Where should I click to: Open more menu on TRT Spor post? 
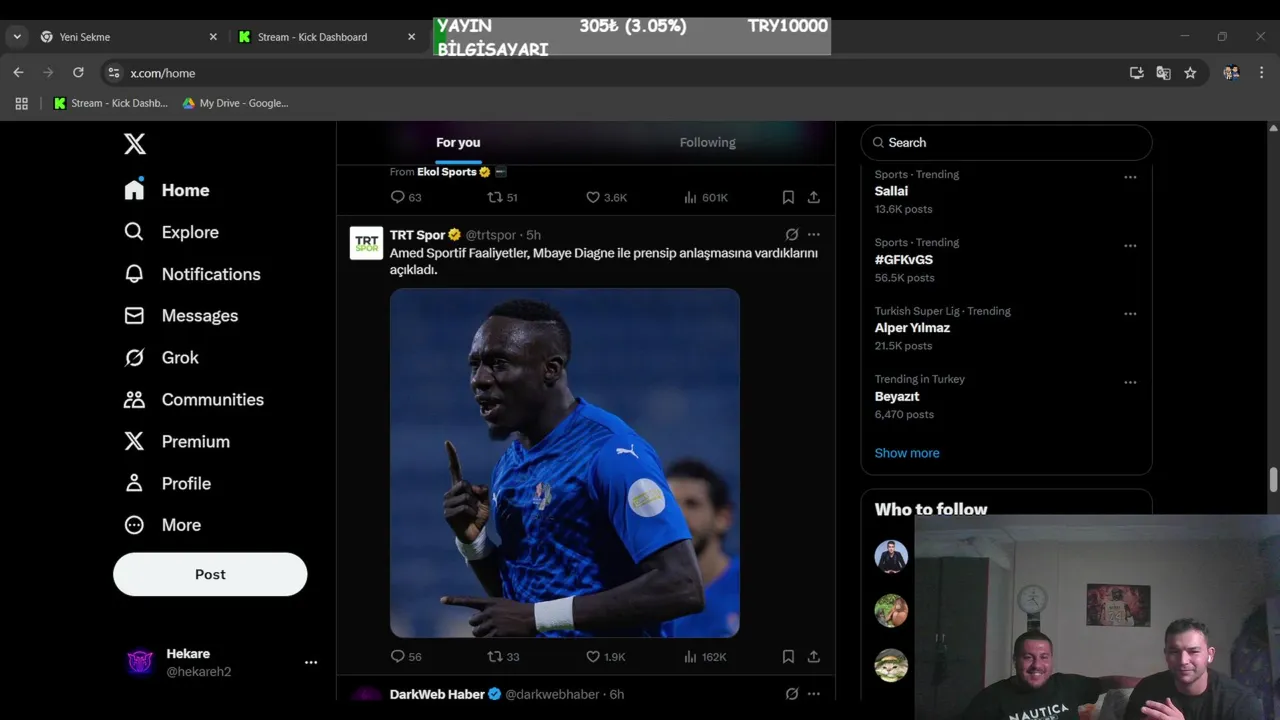pos(814,235)
